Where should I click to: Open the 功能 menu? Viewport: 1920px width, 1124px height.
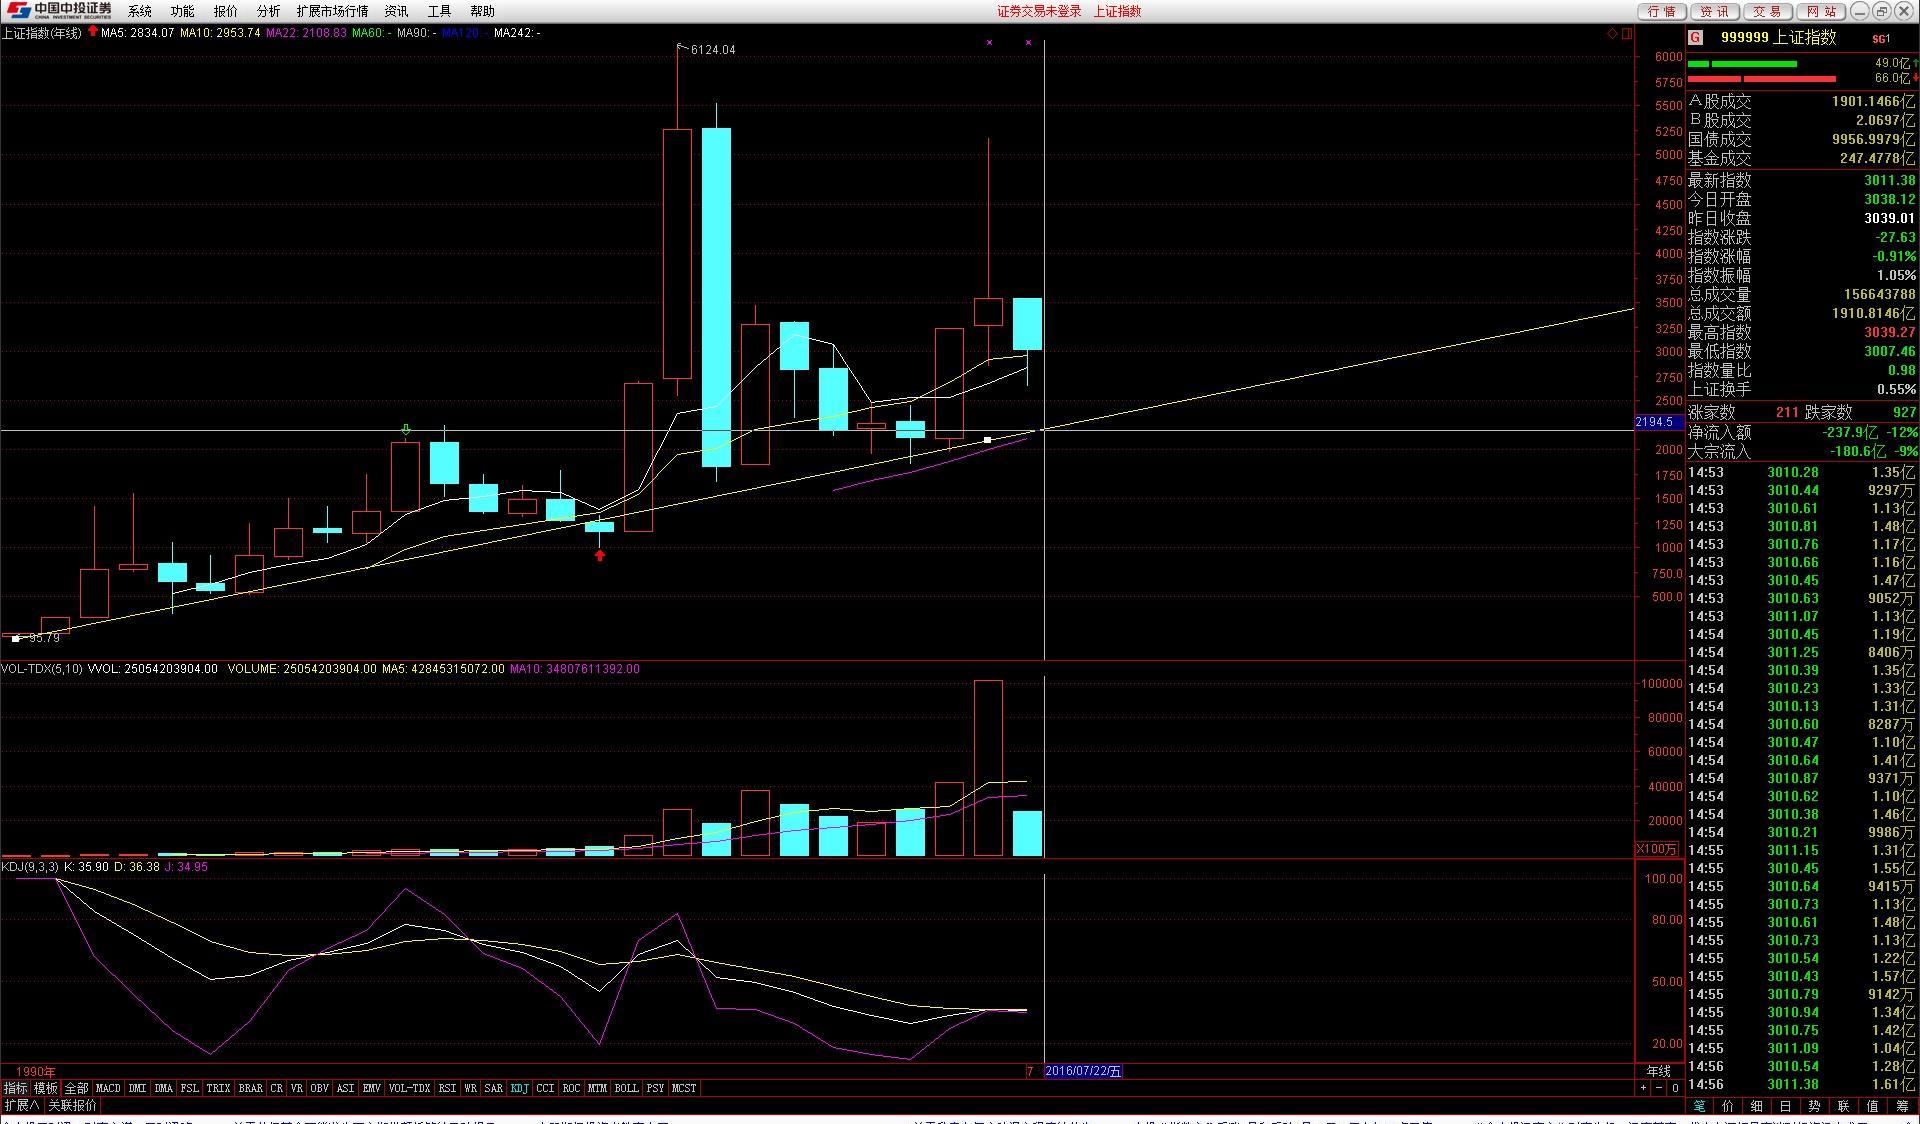click(182, 11)
